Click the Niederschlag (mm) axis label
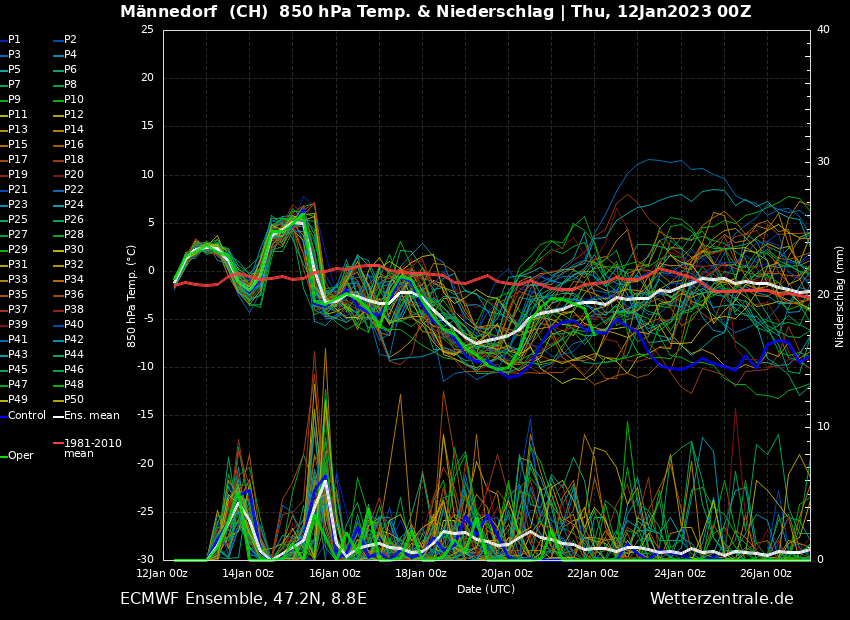 pyautogui.click(x=840, y=296)
